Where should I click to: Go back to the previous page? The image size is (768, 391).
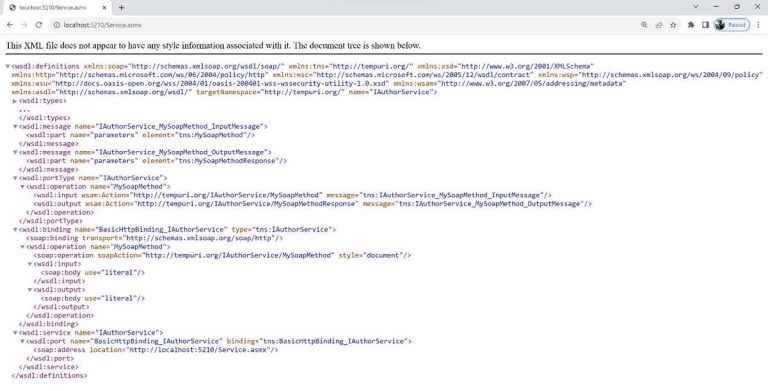(x=10, y=24)
